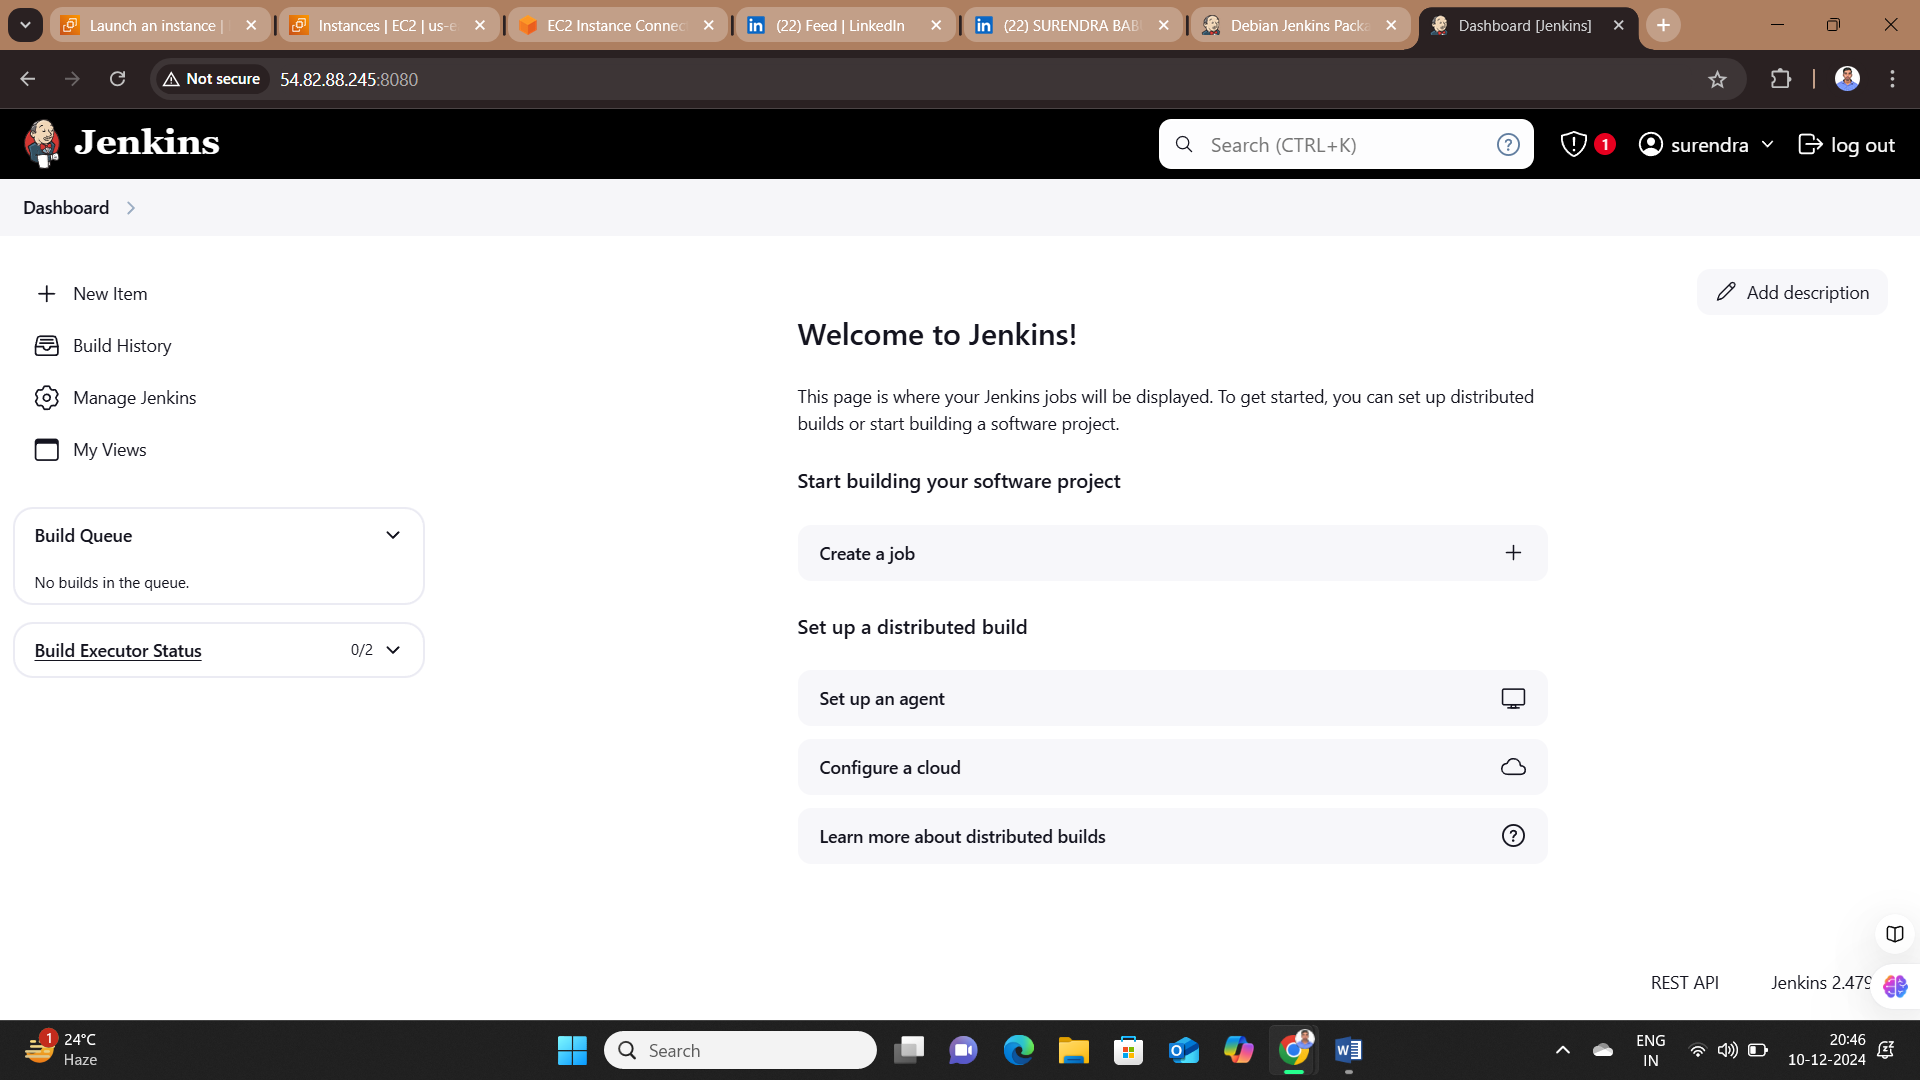Image resolution: width=1920 pixels, height=1080 pixels.
Task: Open Windows Start menu
Action: (572, 1050)
